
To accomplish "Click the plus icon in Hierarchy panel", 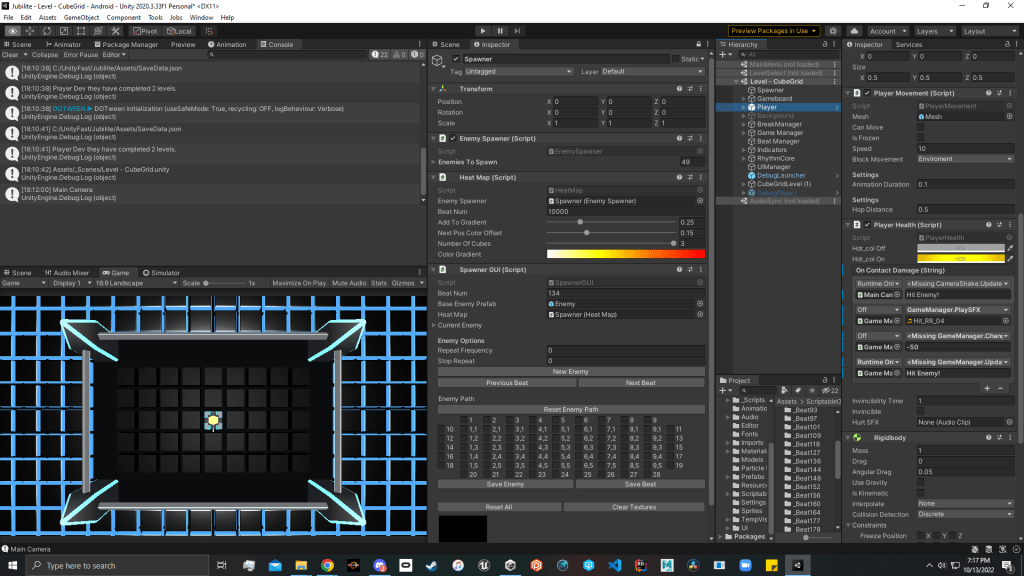I will 723,55.
